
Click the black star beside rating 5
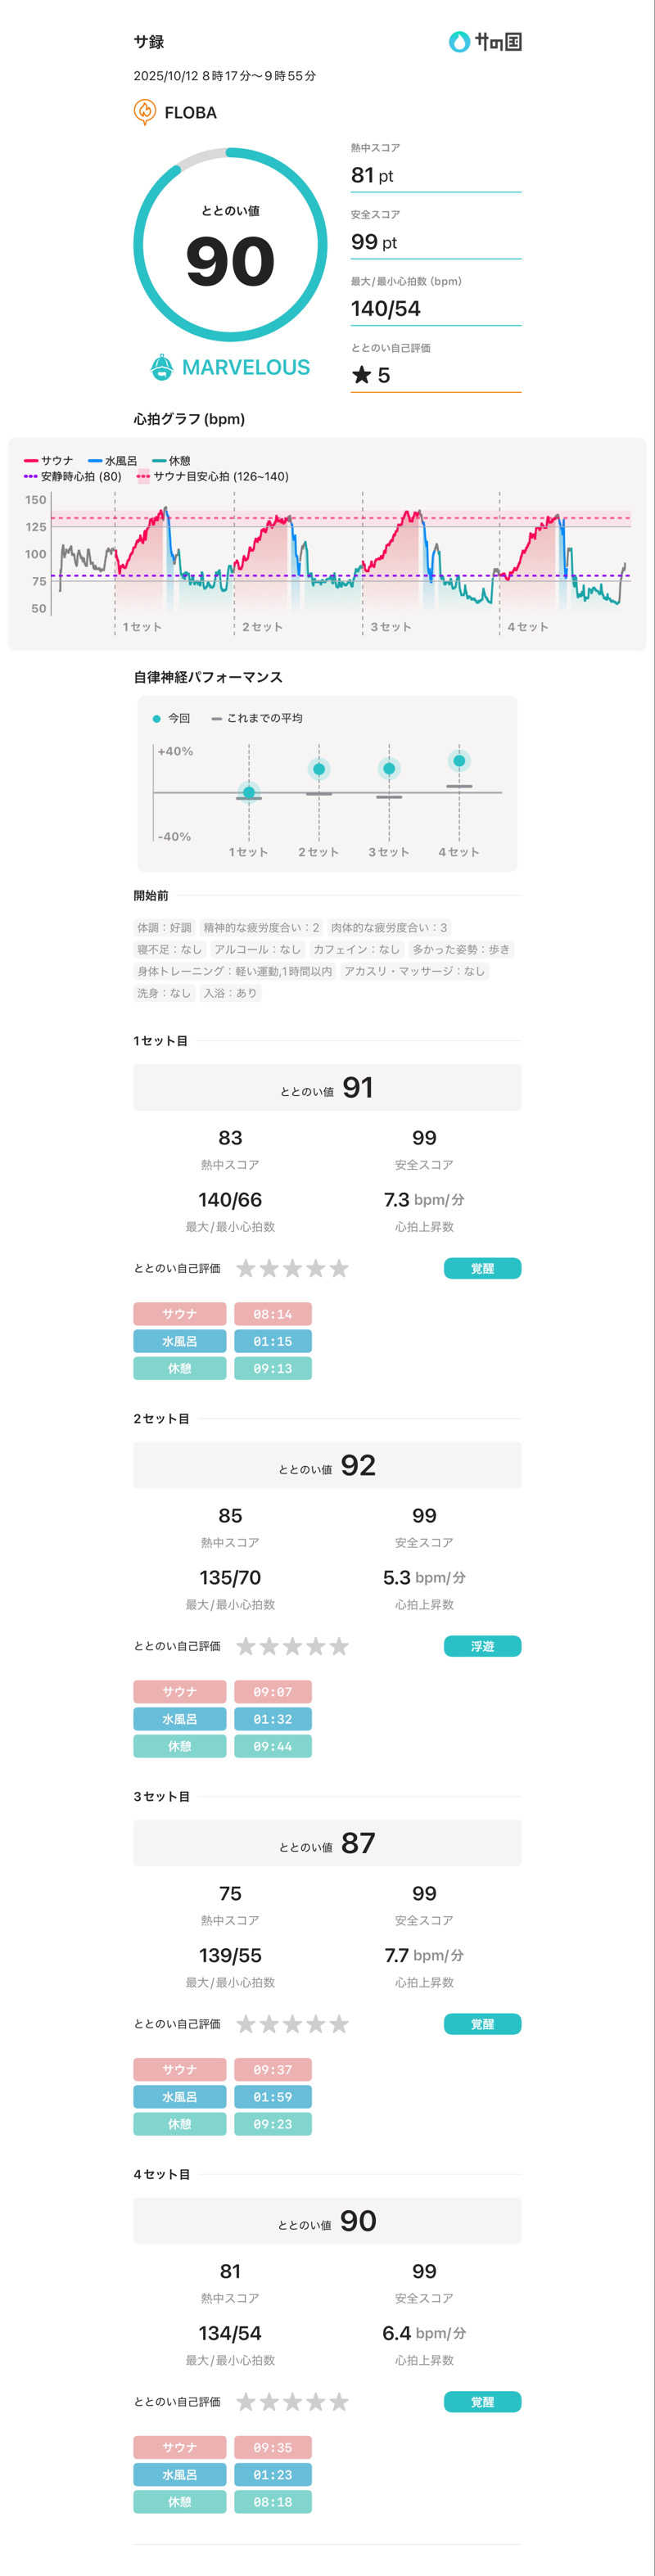361,375
